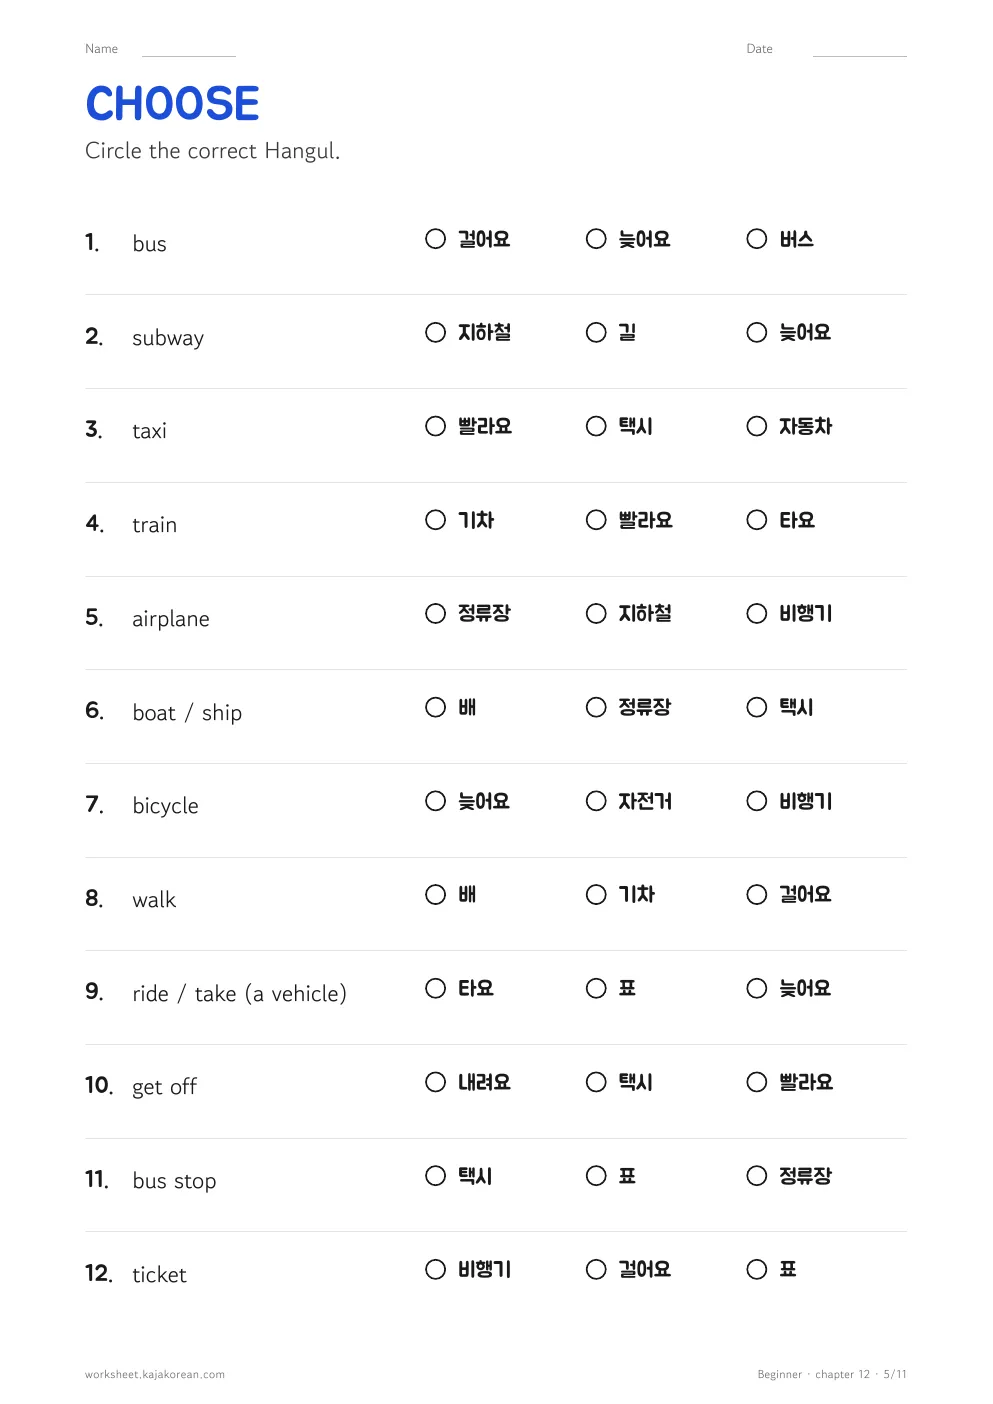Mark 길 circle in question 2 row
This screenshot has height=1404, width=993.
tap(596, 332)
